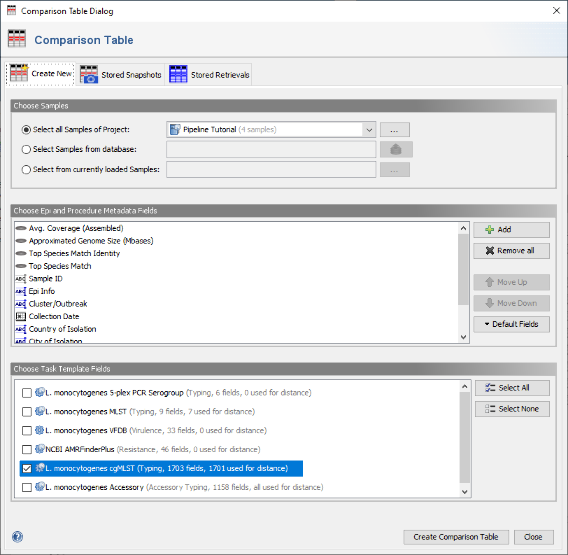
Task: Click the VFDB task template icon
Action: point(39,430)
